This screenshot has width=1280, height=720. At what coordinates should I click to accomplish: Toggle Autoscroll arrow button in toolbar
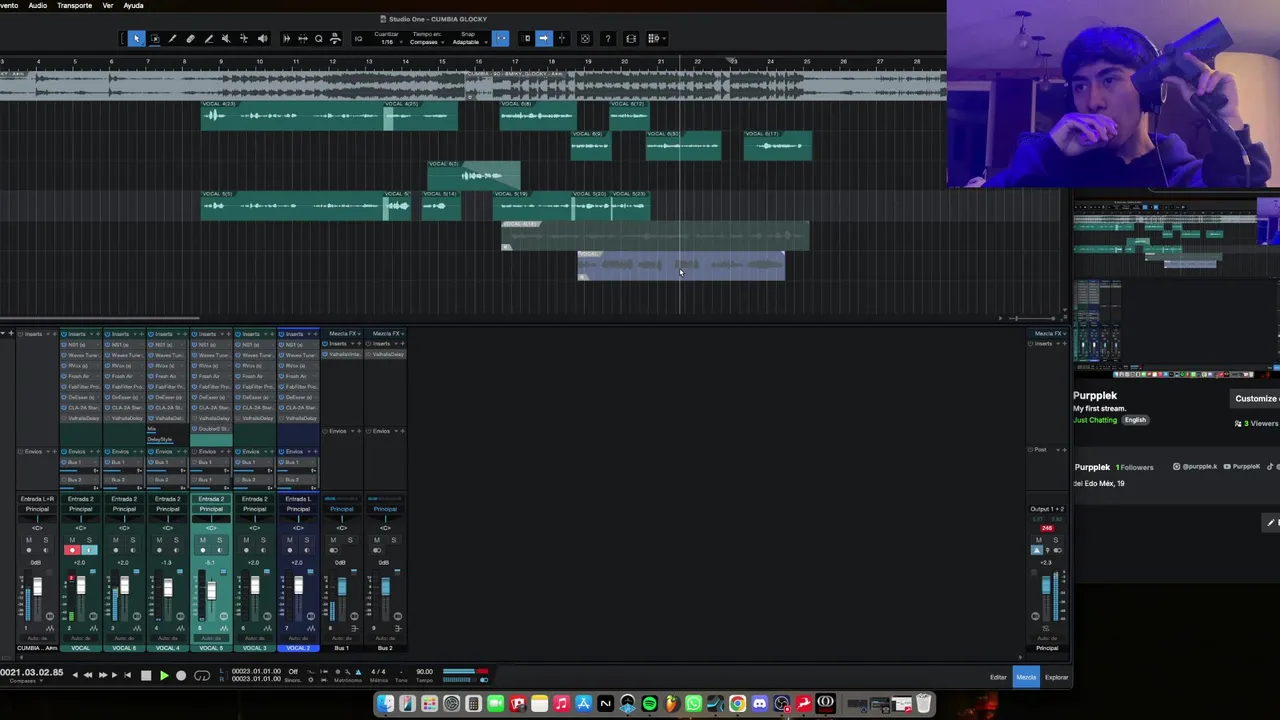[x=543, y=39]
